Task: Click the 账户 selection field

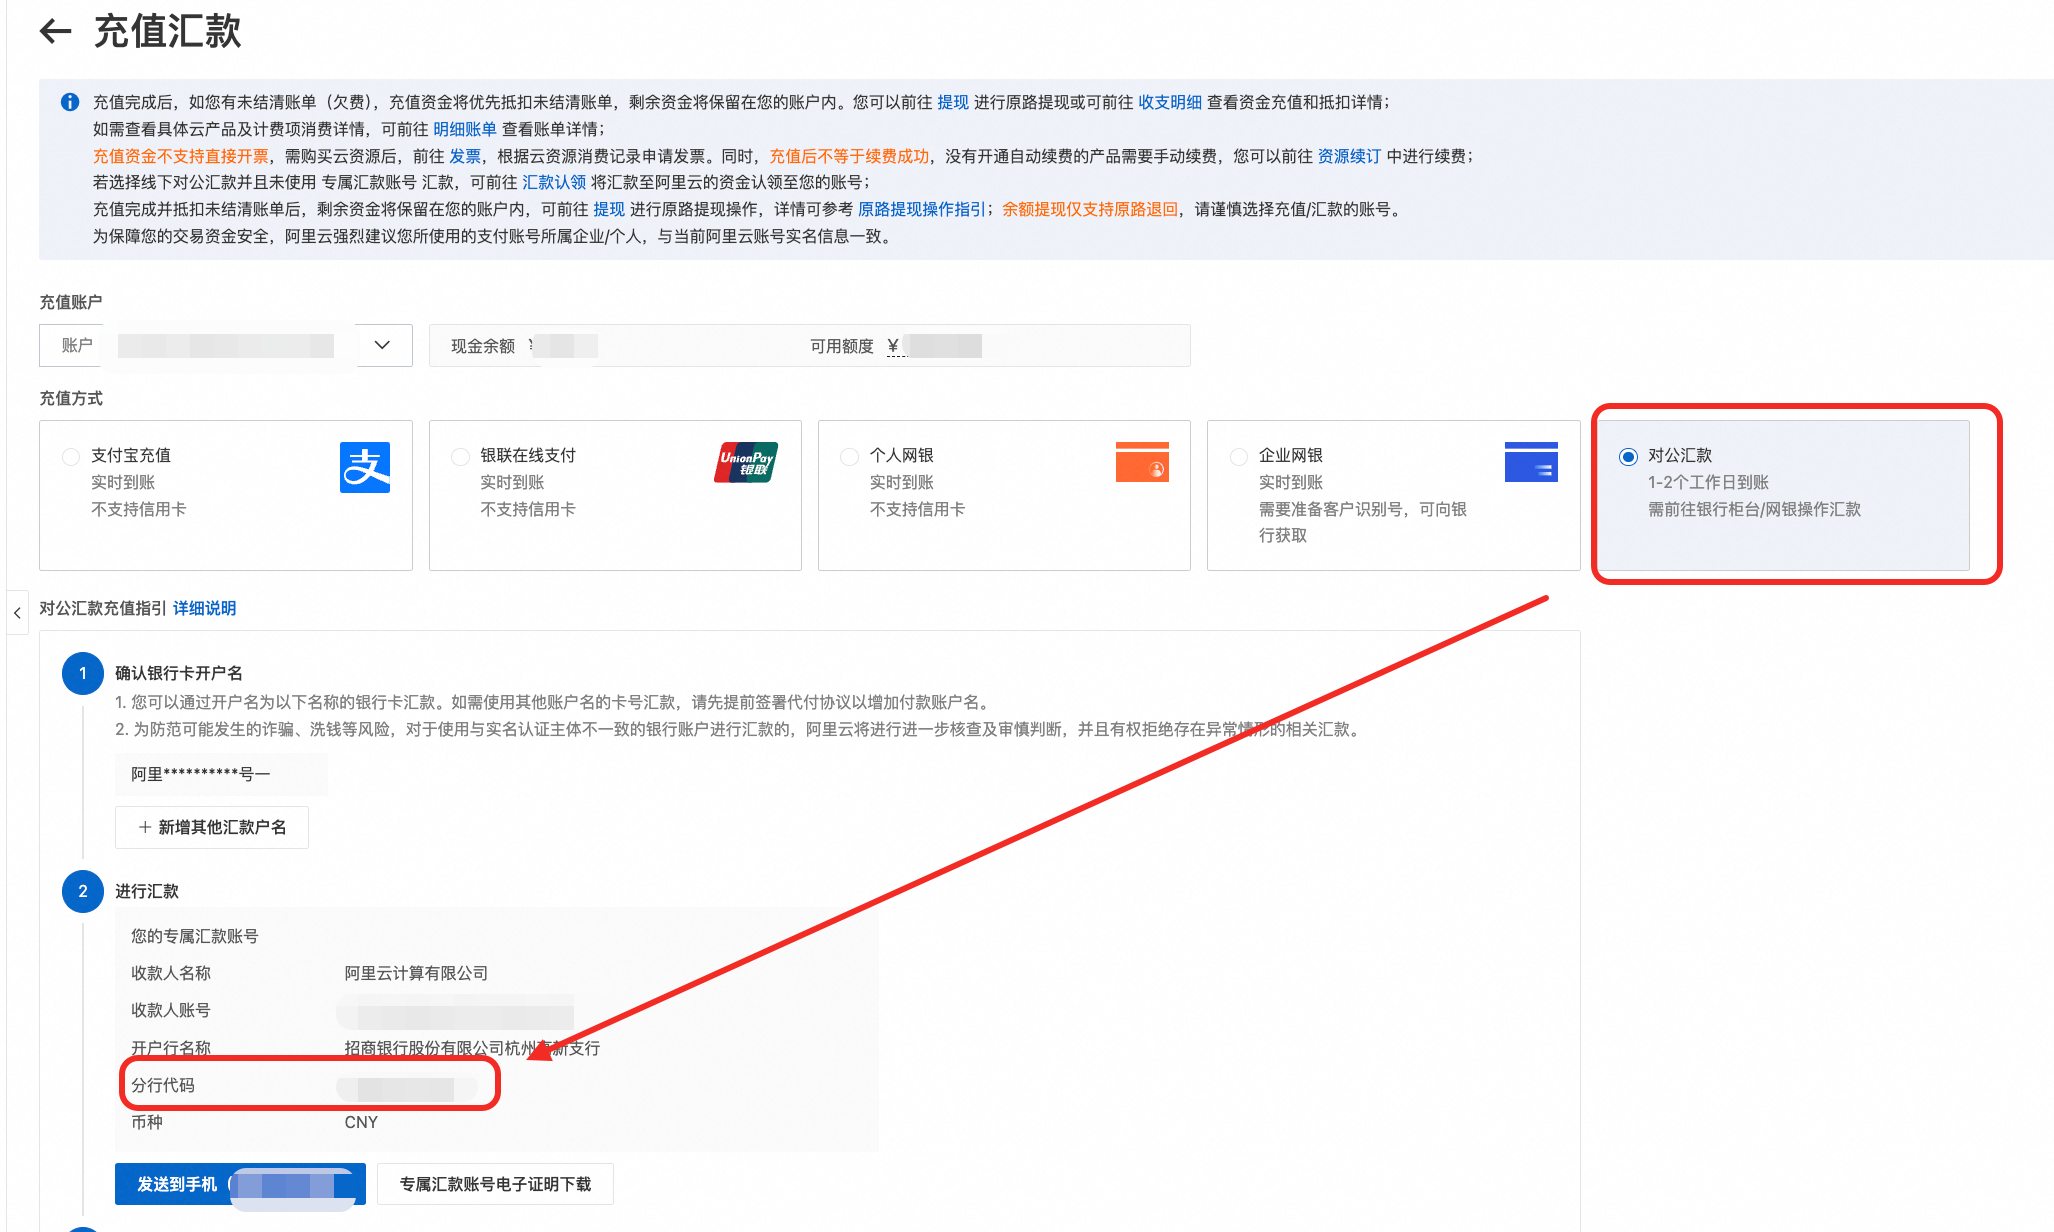Action: pyautogui.click(x=226, y=345)
